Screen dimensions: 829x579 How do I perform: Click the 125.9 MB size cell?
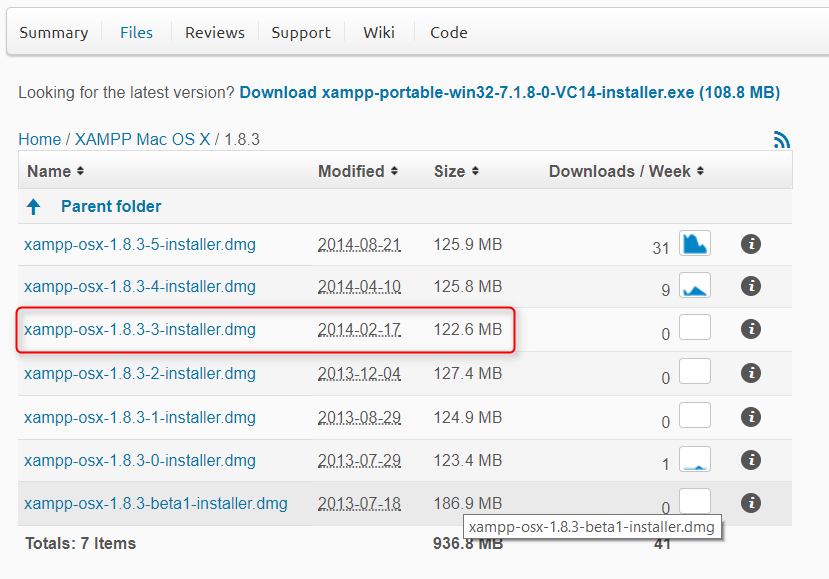pyautogui.click(x=467, y=244)
